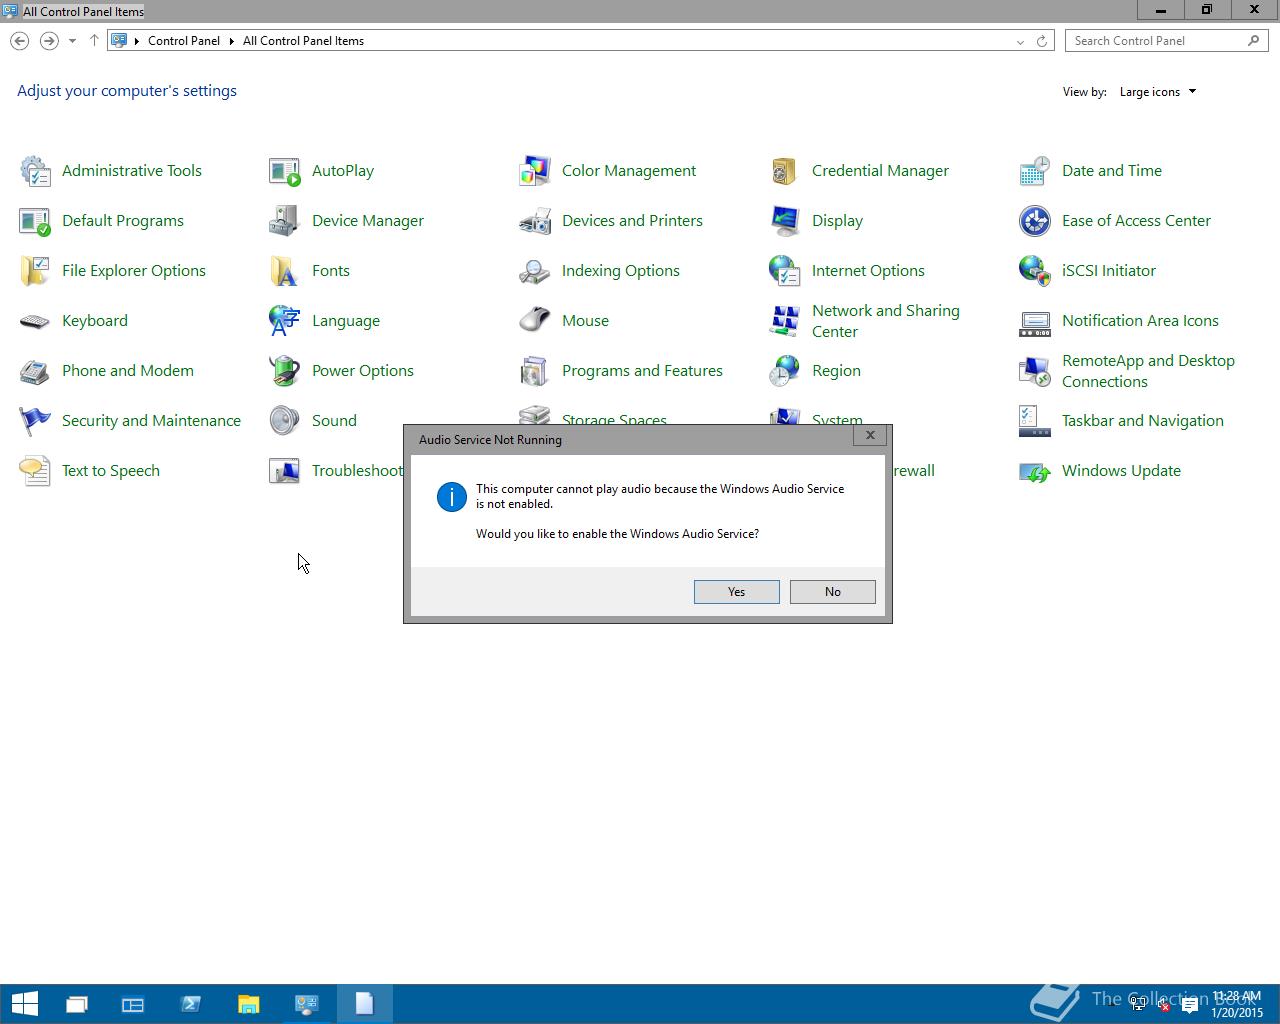Viewport: 1280px width, 1024px height.
Task: Open the File Explorer Options icon
Action: (35, 271)
